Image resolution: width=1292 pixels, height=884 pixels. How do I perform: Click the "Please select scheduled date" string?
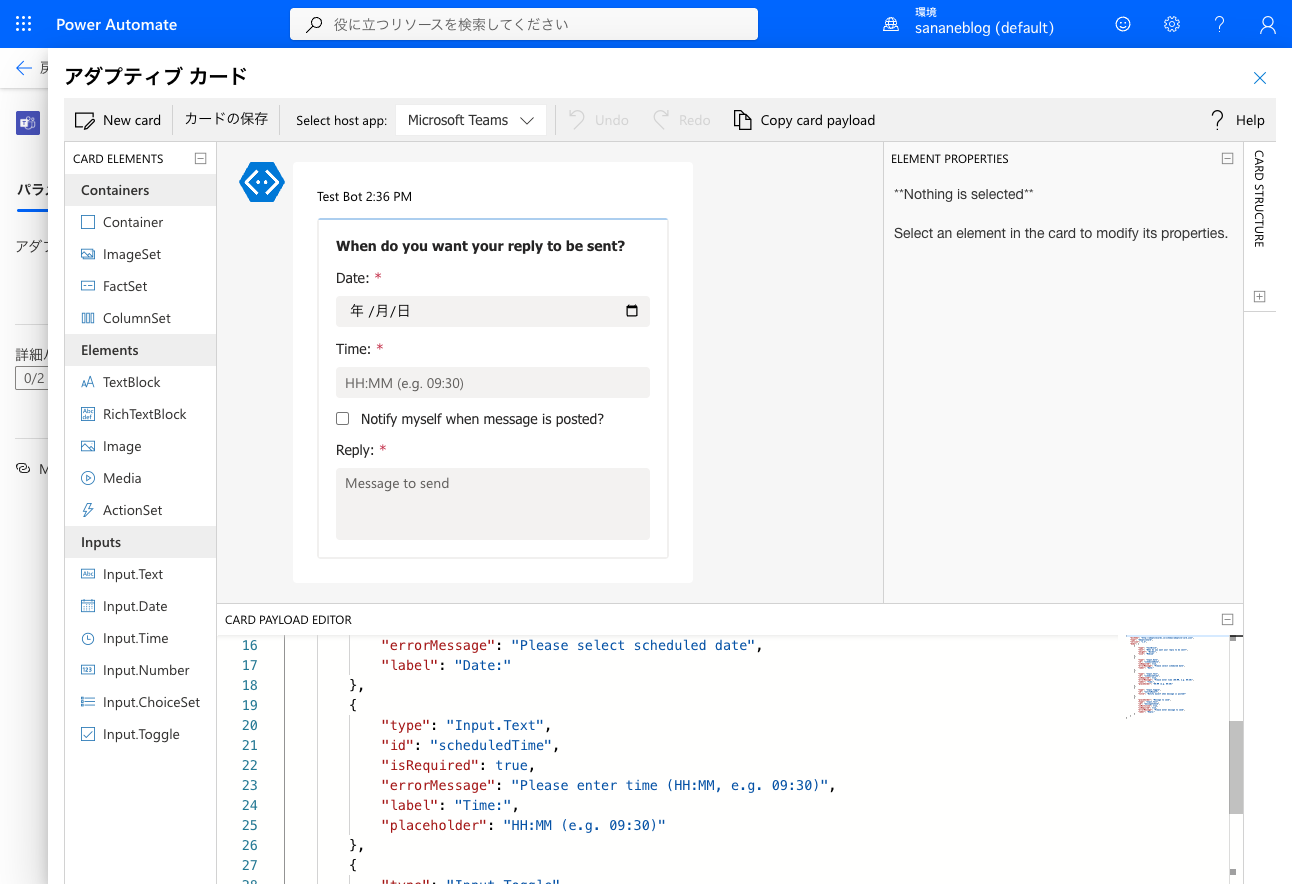coord(632,645)
